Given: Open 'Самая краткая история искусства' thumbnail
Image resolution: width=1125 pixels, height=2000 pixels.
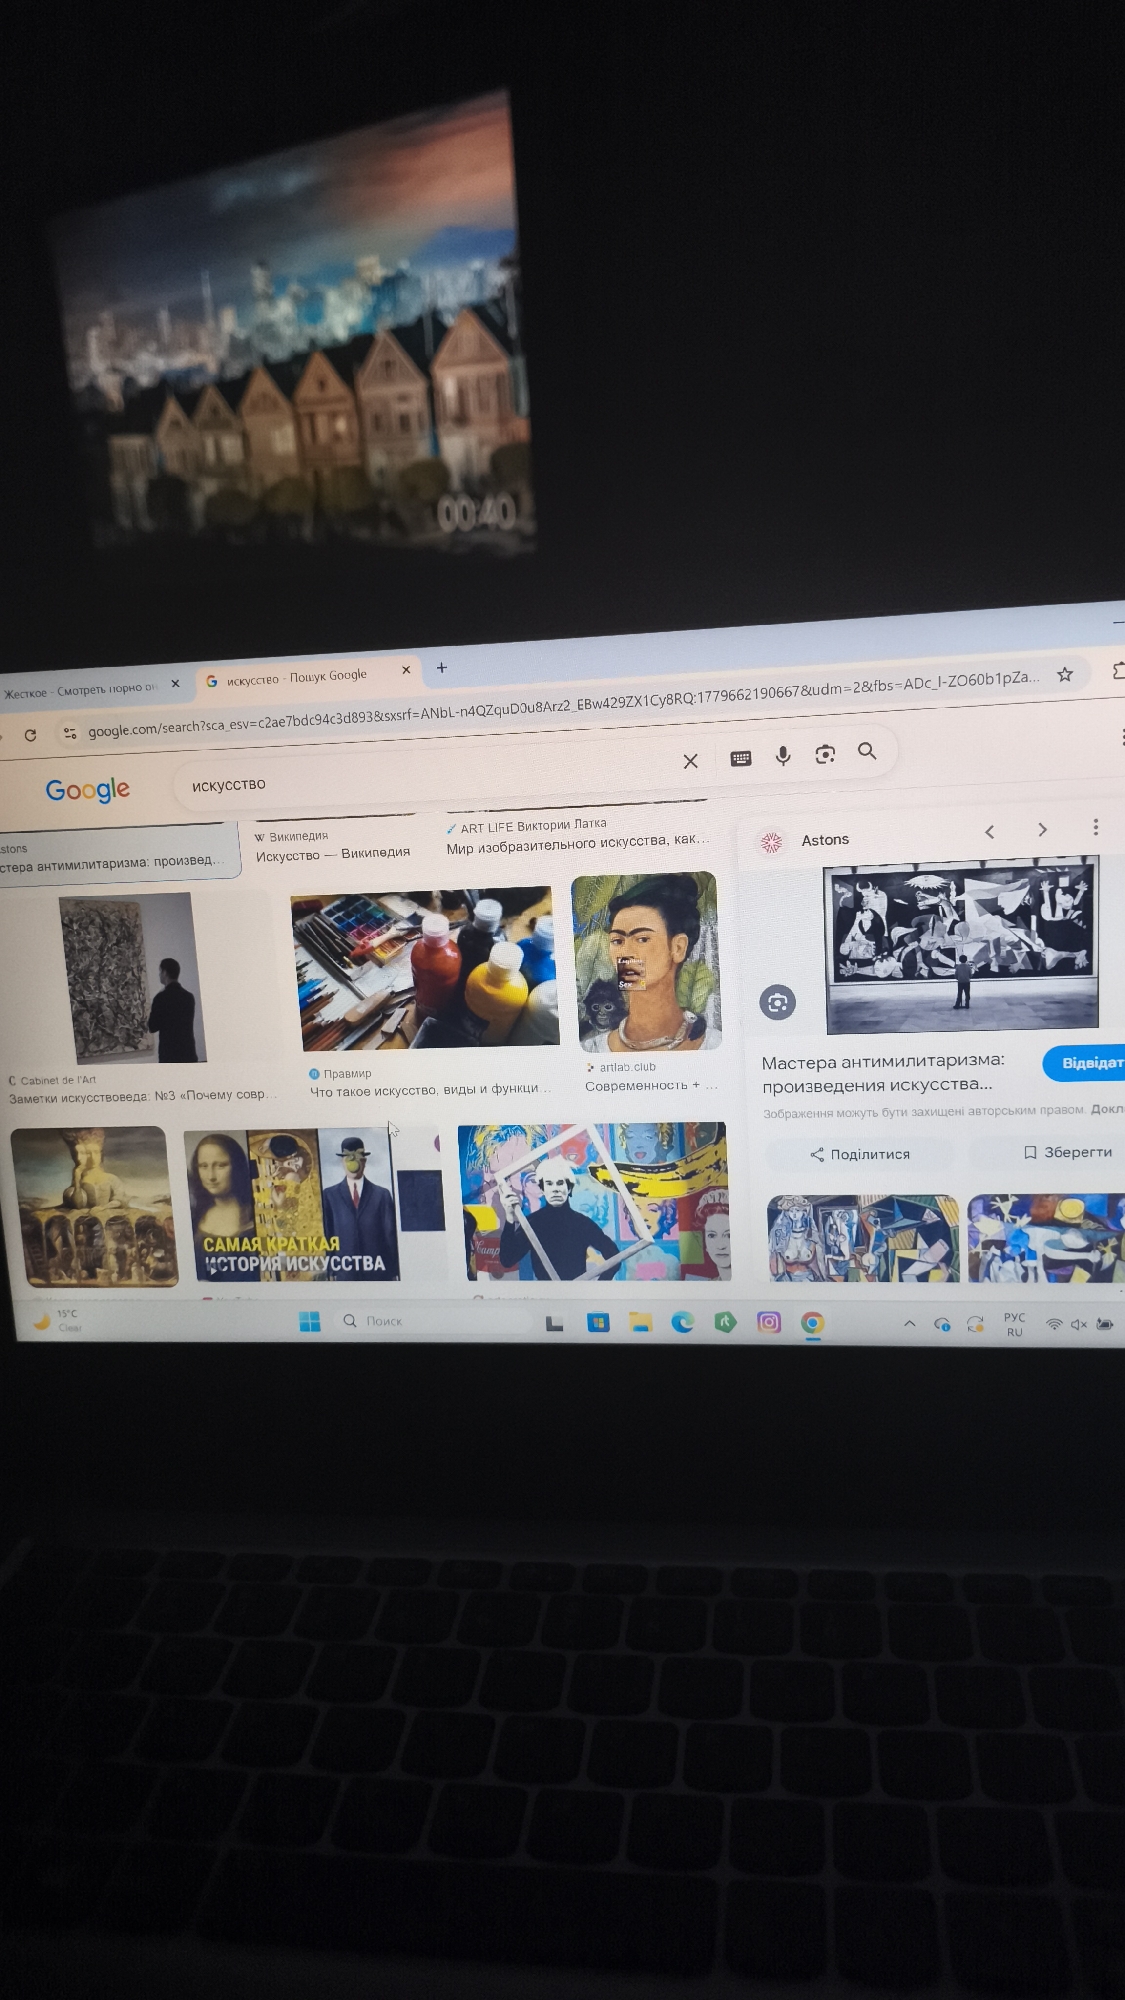Looking at the screenshot, I should coord(312,1205).
